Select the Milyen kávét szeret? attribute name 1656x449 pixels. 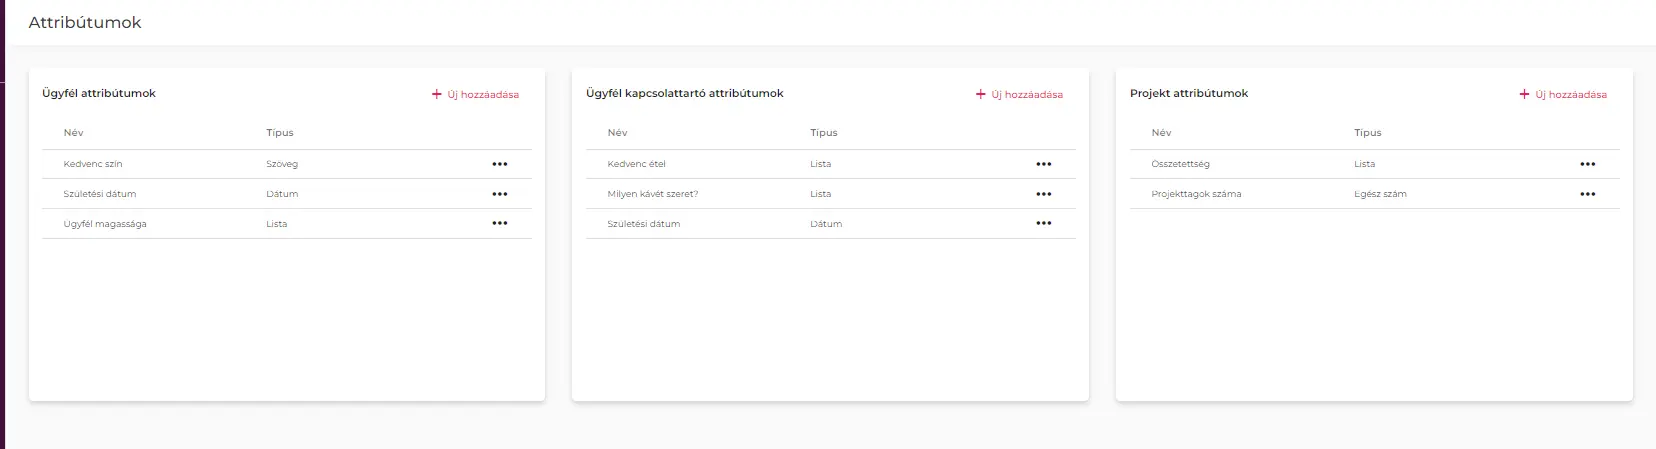click(653, 194)
